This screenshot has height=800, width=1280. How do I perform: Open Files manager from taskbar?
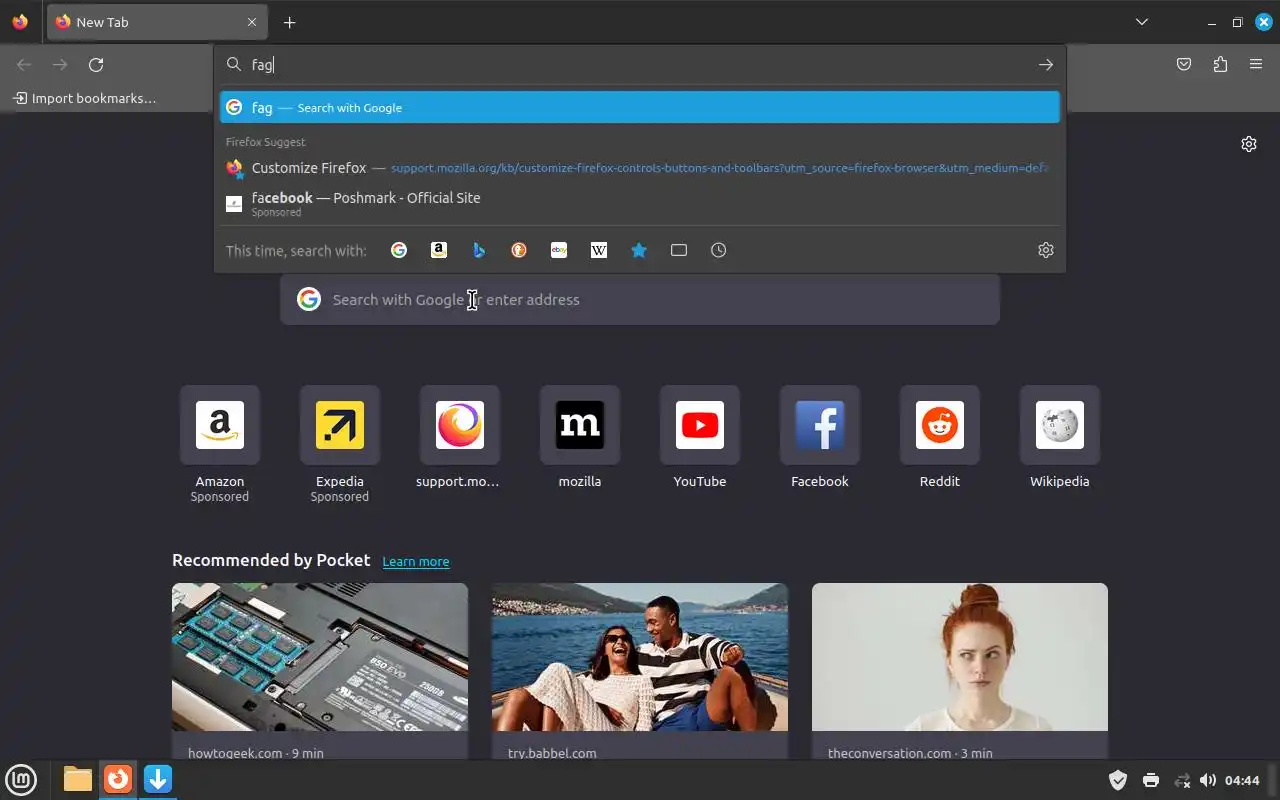coord(78,779)
